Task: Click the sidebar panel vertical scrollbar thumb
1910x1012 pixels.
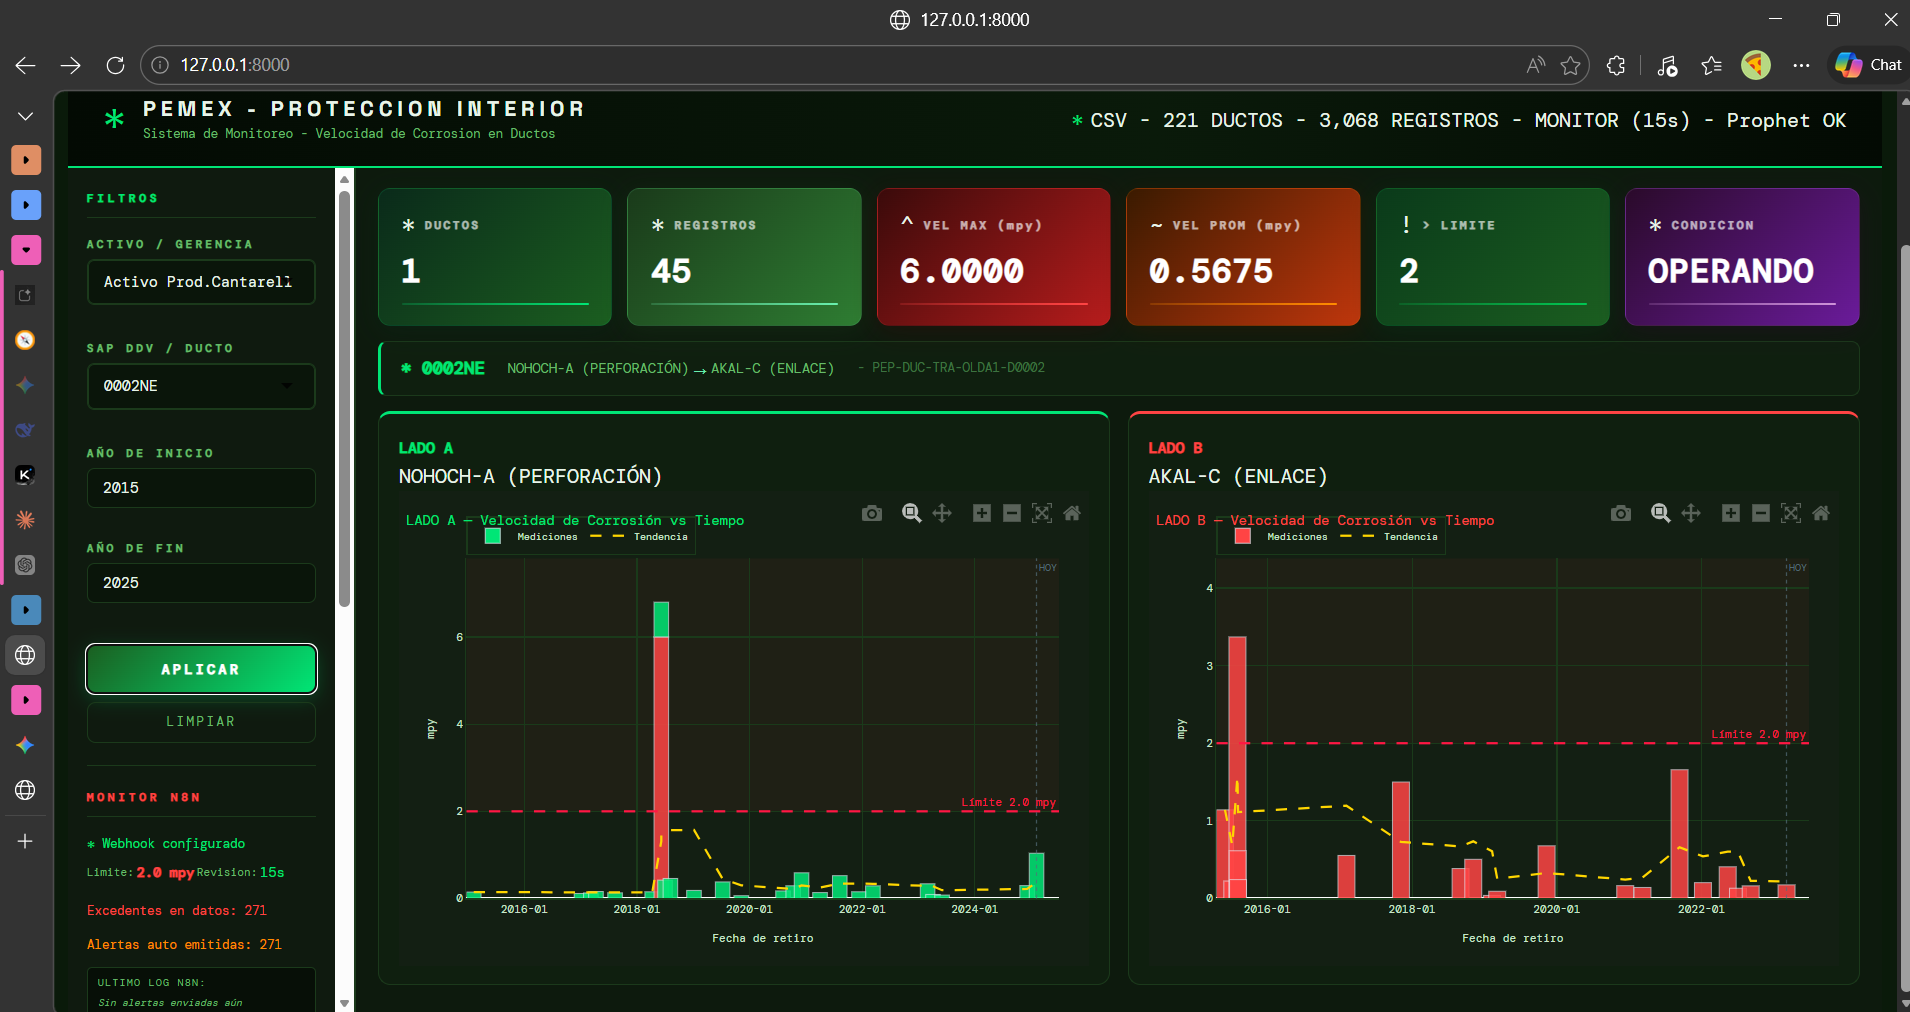Action: pyautogui.click(x=344, y=398)
